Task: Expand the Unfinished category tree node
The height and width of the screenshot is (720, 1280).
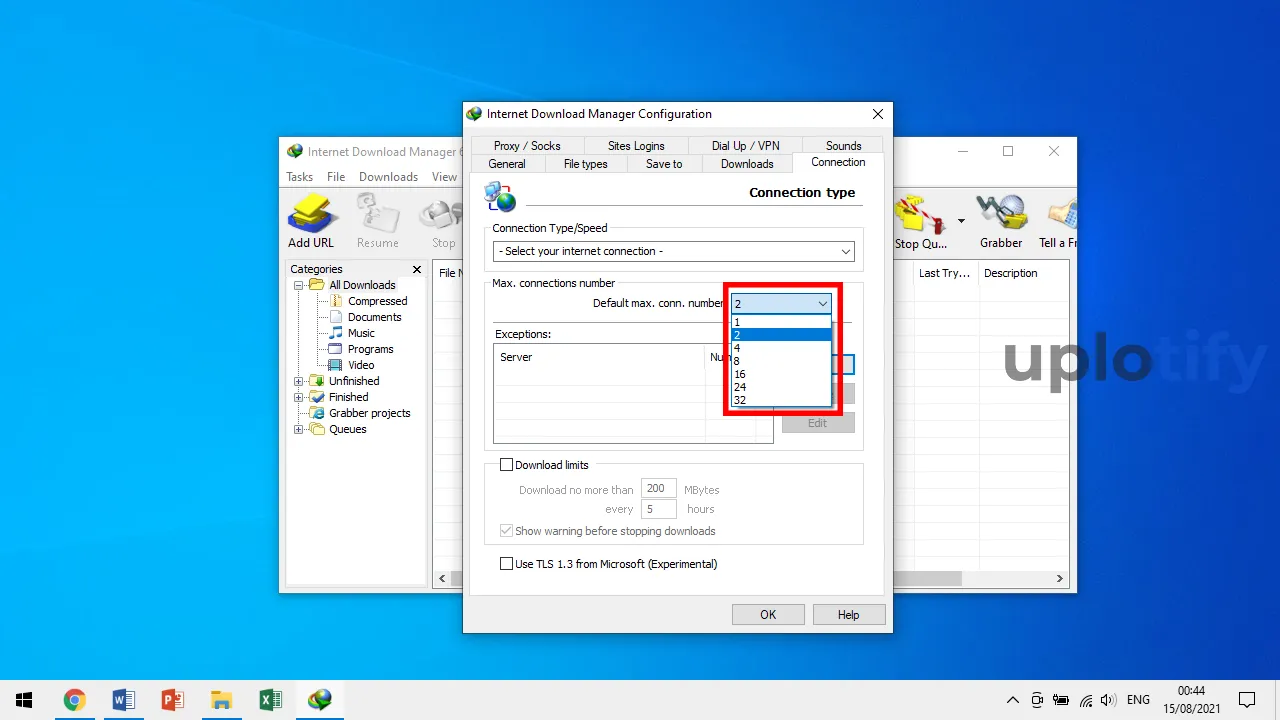Action: click(298, 381)
